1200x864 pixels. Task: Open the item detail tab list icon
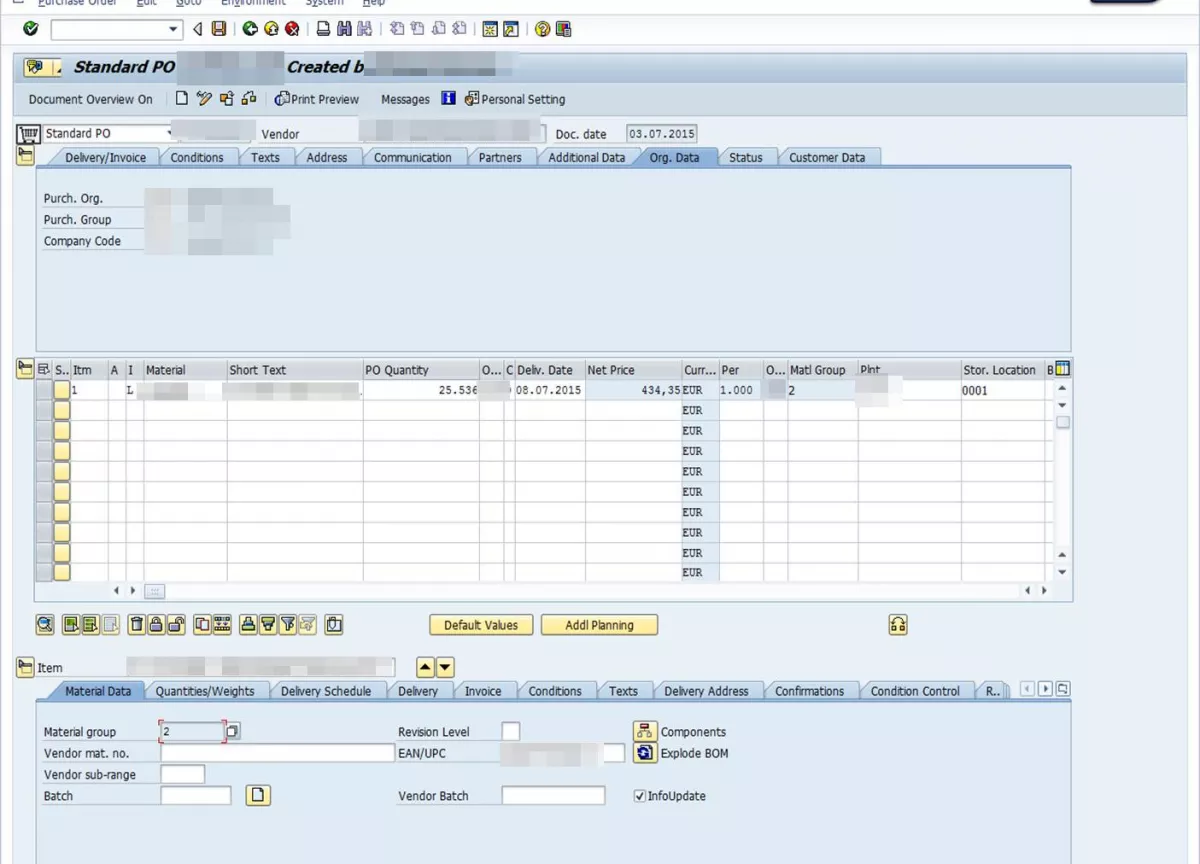coord(1063,689)
